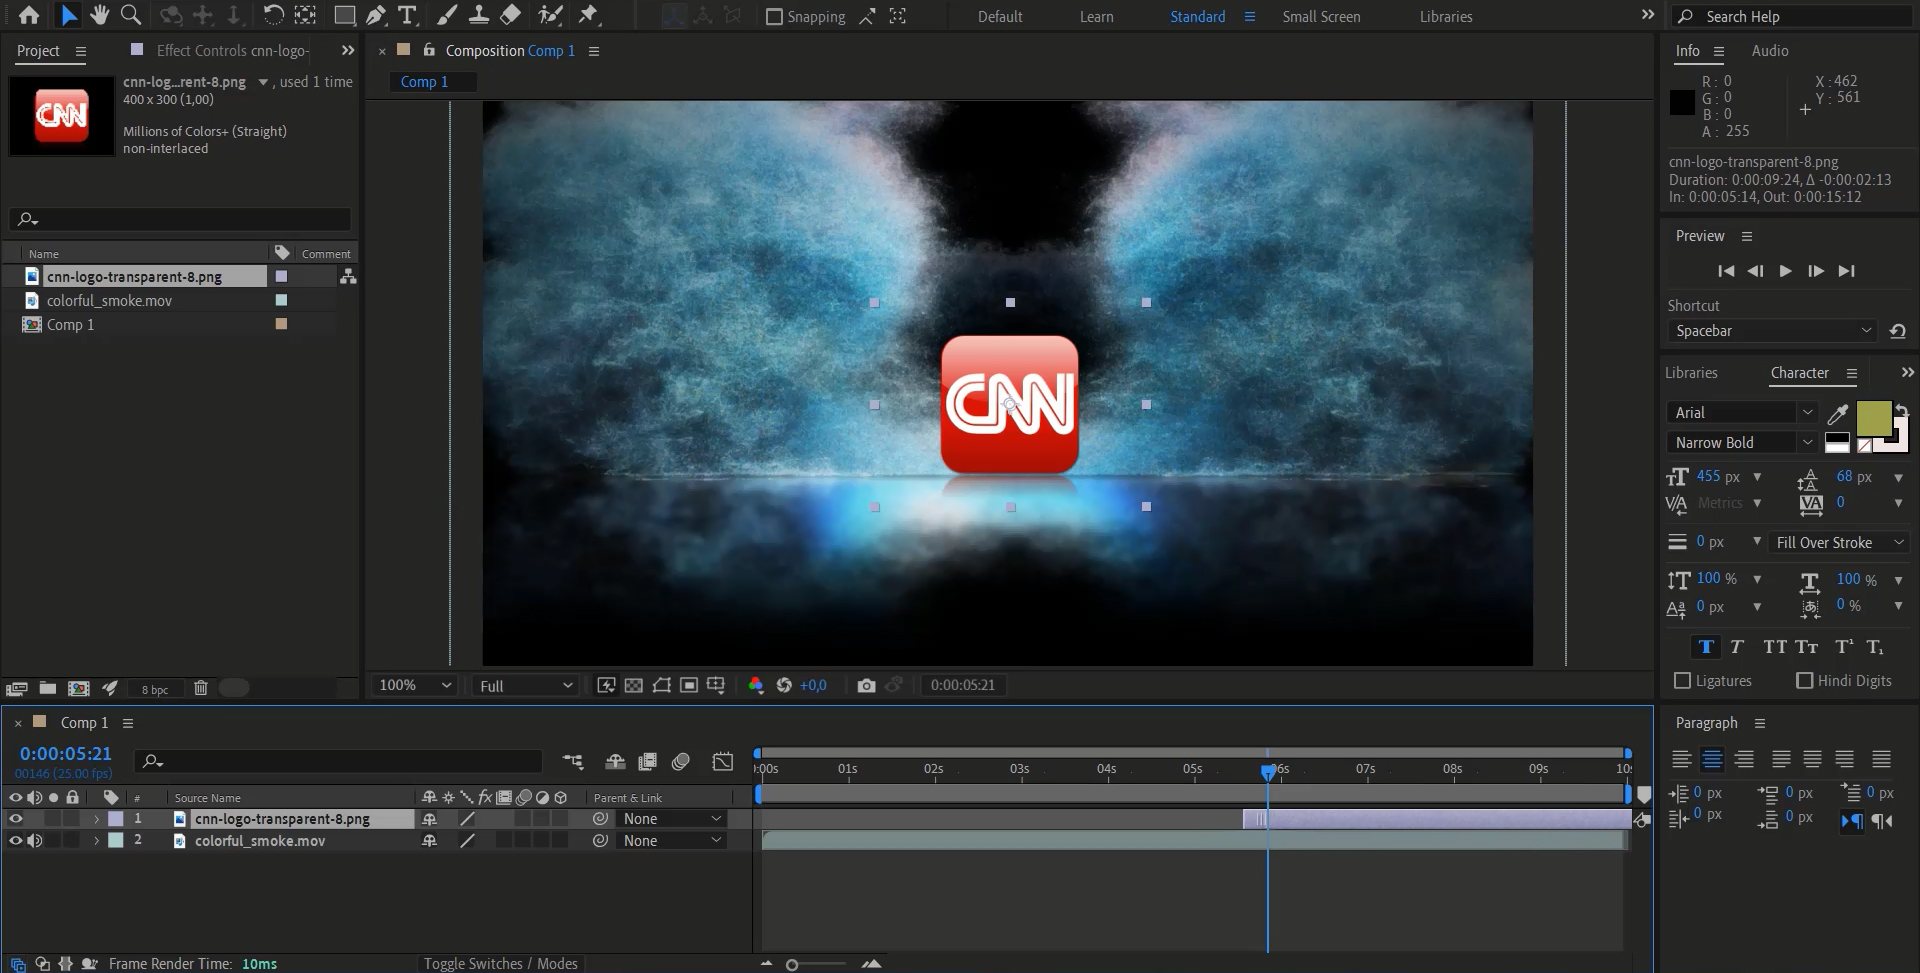Select the Puppet Pin tool
1920x973 pixels.
tap(588, 15)
